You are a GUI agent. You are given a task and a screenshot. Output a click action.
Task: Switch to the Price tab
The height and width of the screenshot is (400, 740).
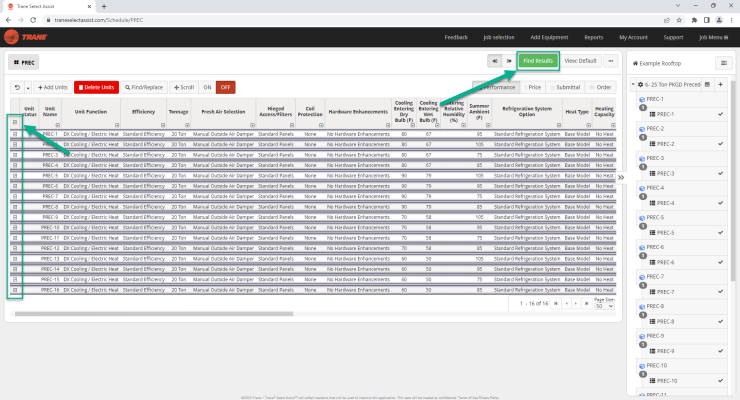(532, 87)
